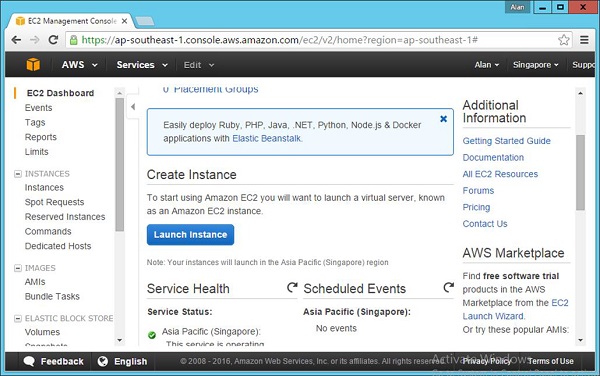
Task: Open Spot Requests in sidebar
Action: tap(54, 202)
